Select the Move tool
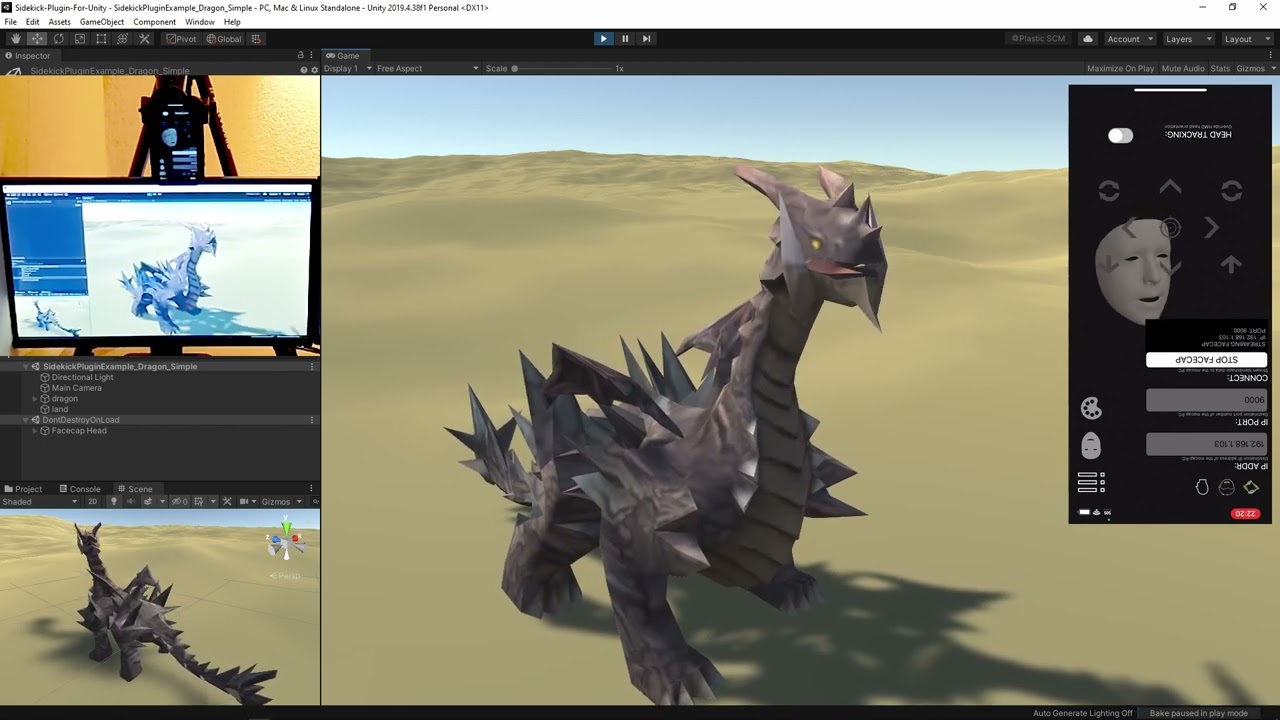The width and height of the screenshot is (1280, 720). 37,39
